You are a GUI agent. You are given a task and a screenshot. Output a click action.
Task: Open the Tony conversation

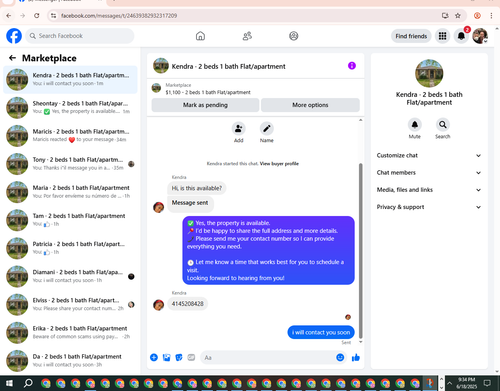pyautogui.click(x=70, y=164)
